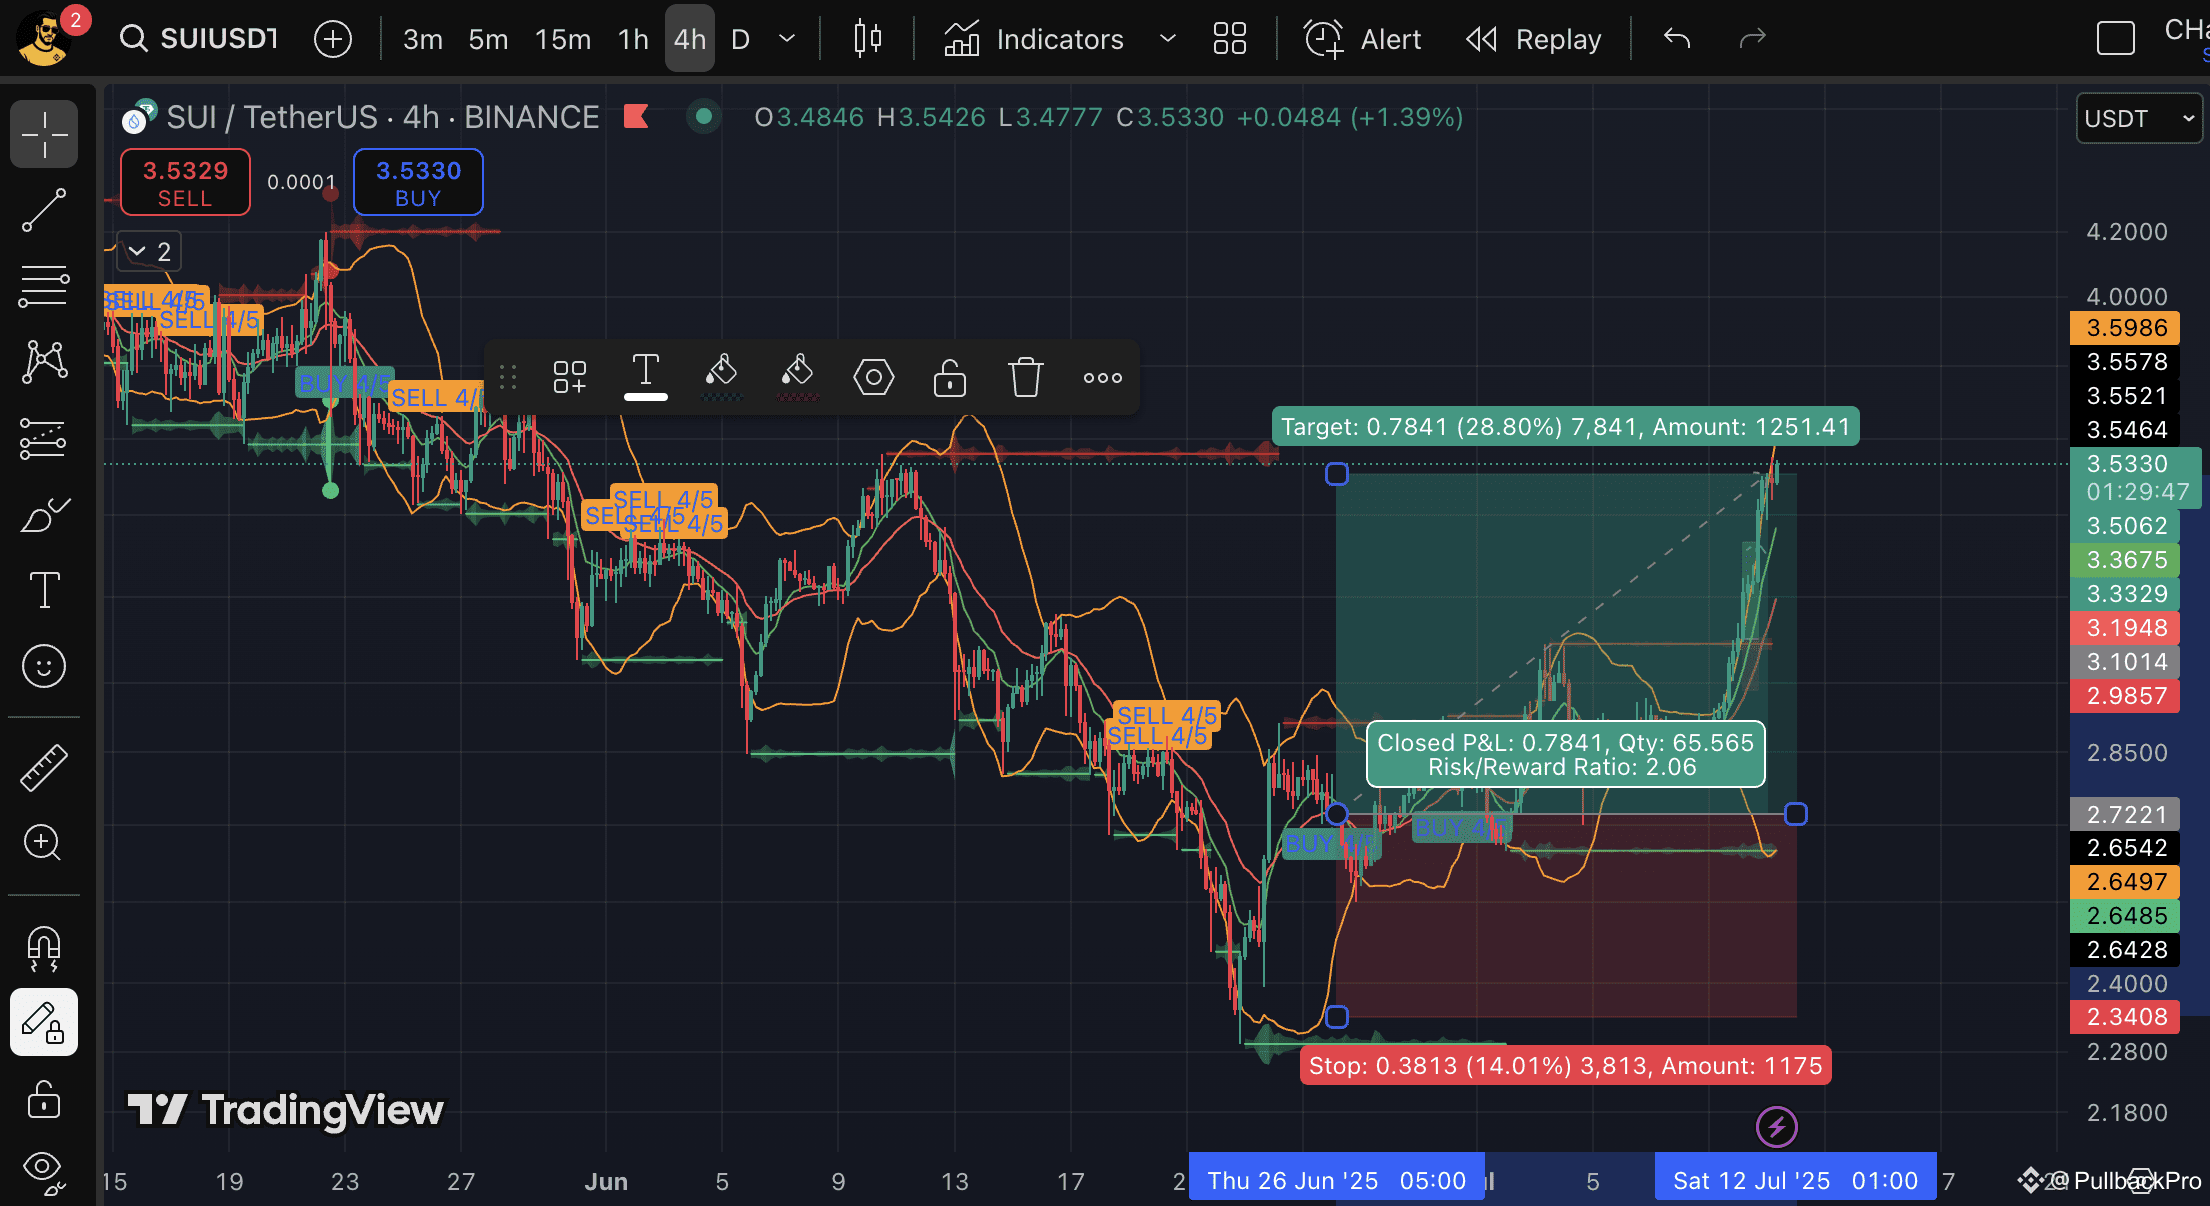Open the user profile avatar menu
This screenshot has width=2210, height=1206.
point(44,38)
